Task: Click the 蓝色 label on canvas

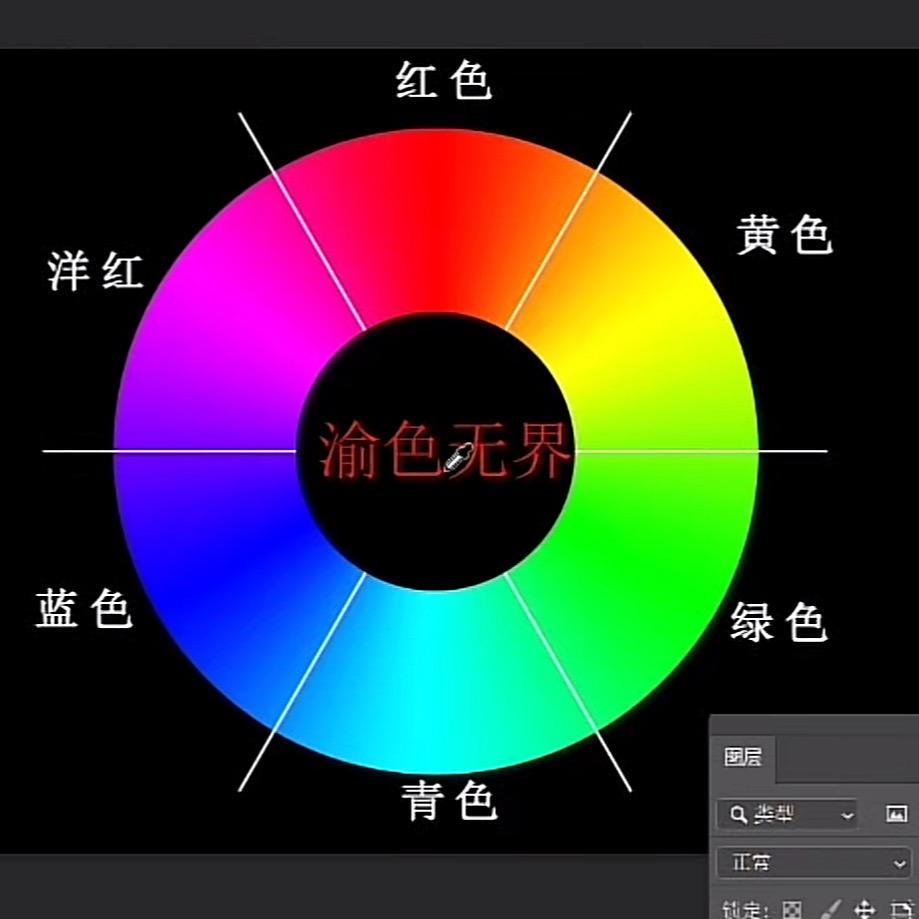Action: pos(84,610)
